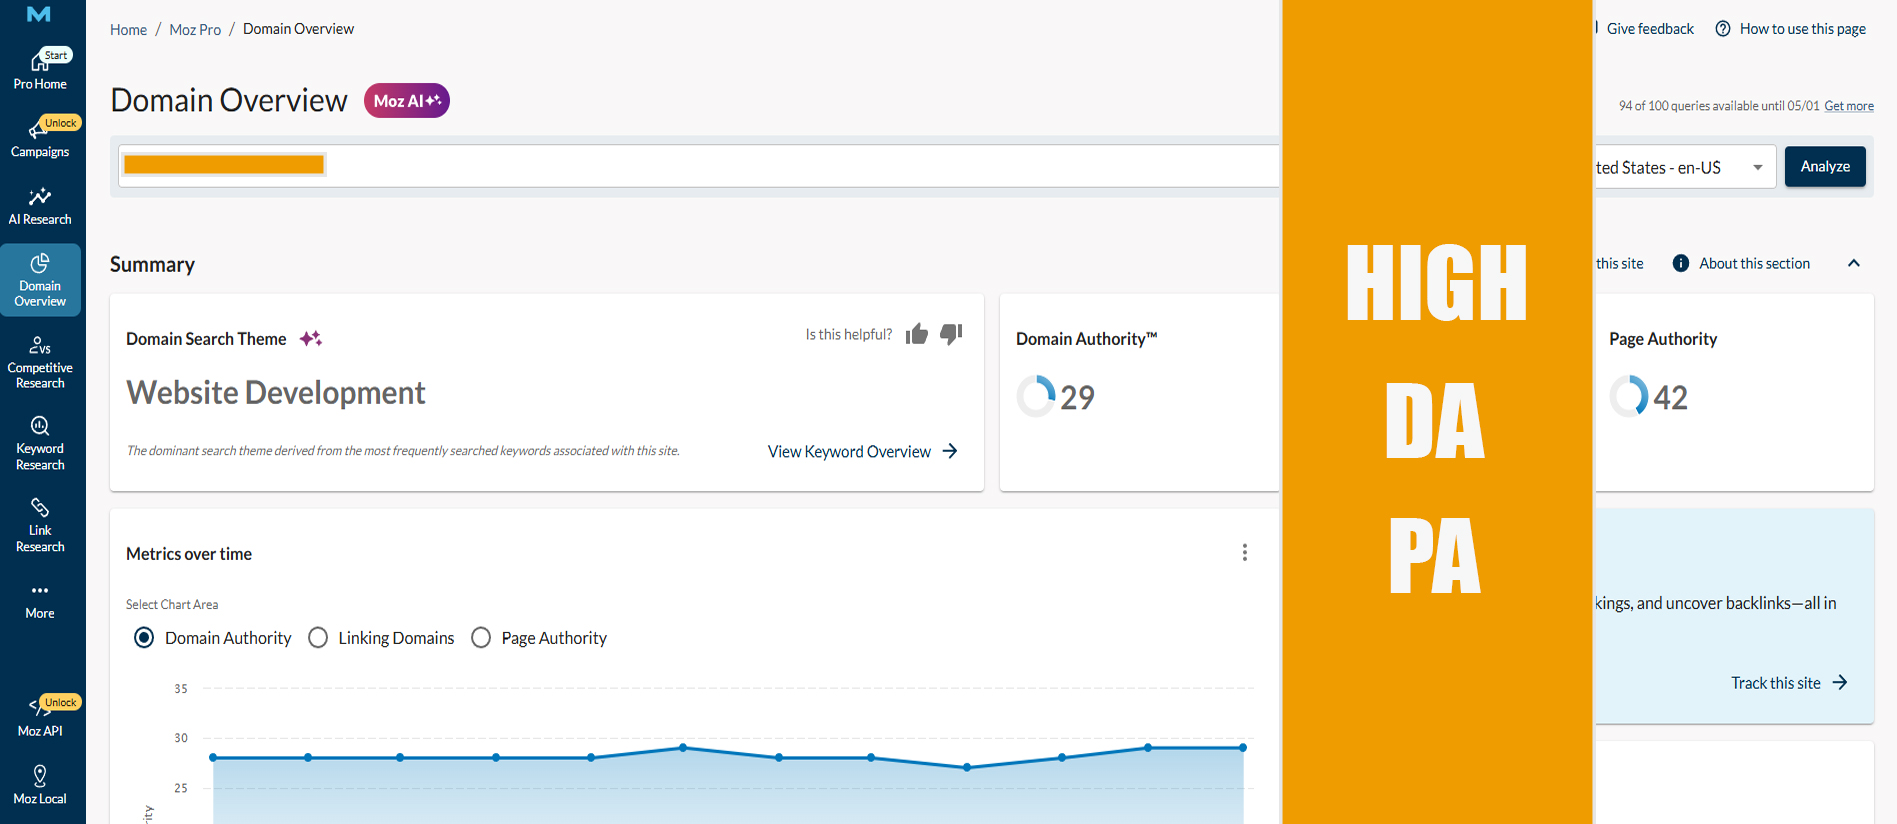Screen dimensions: 1897x824
Task: Open AI Research sidebar item
Action: tap(40, 206)
